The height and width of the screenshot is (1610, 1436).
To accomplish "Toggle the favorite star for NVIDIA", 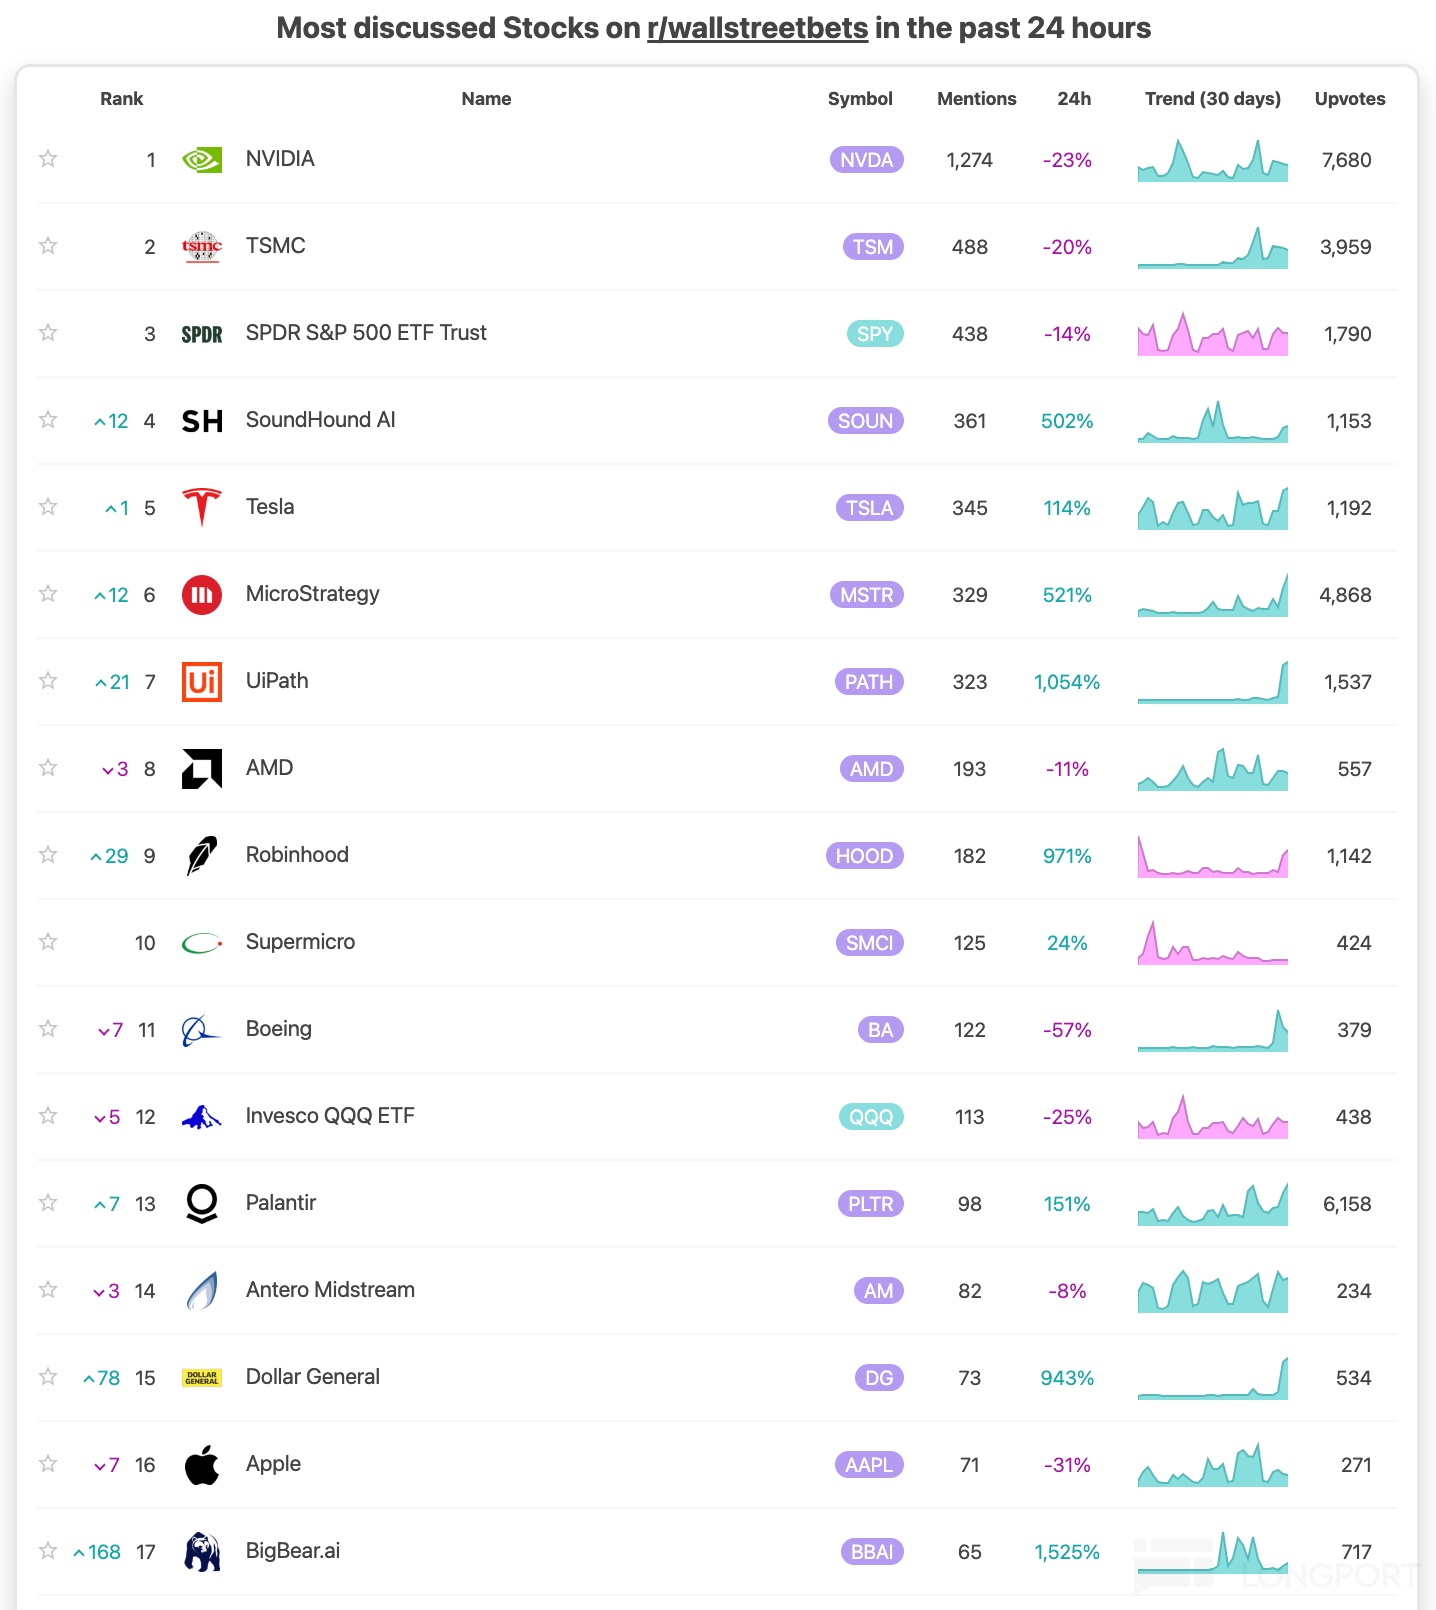I will (48, 159).
